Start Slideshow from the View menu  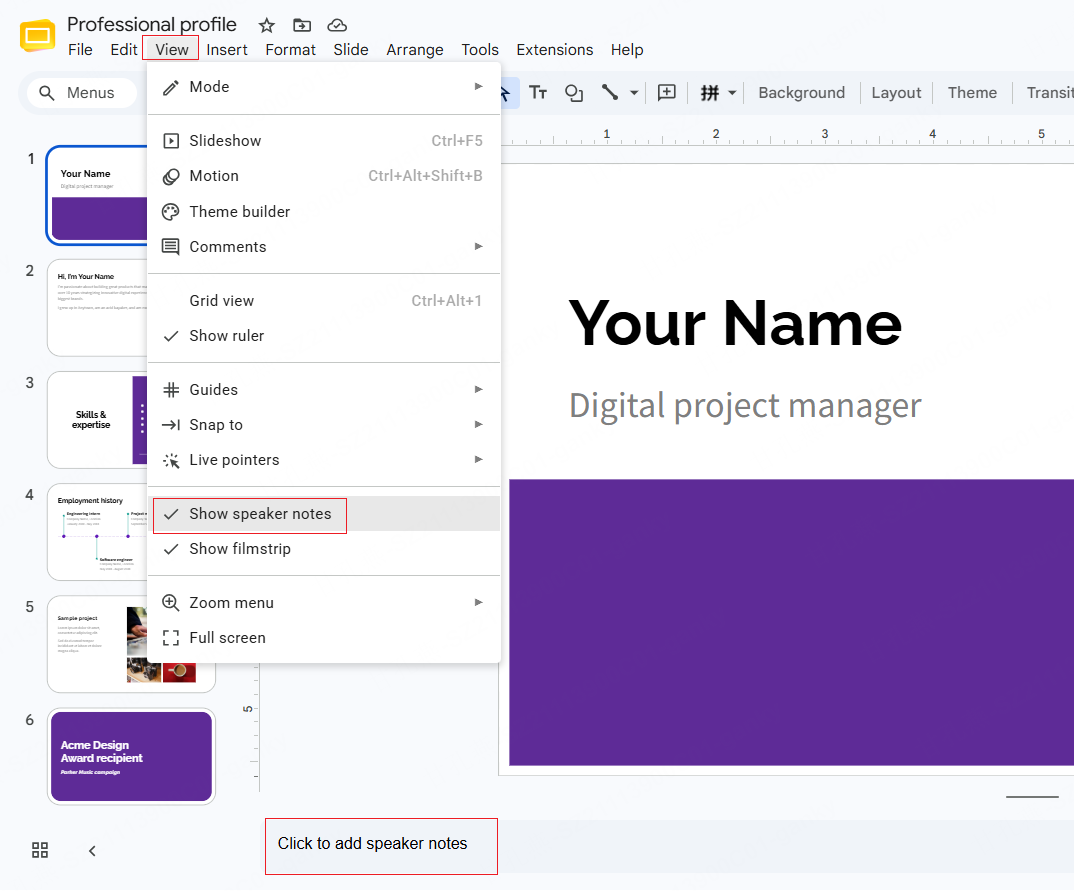pos(323,140)
